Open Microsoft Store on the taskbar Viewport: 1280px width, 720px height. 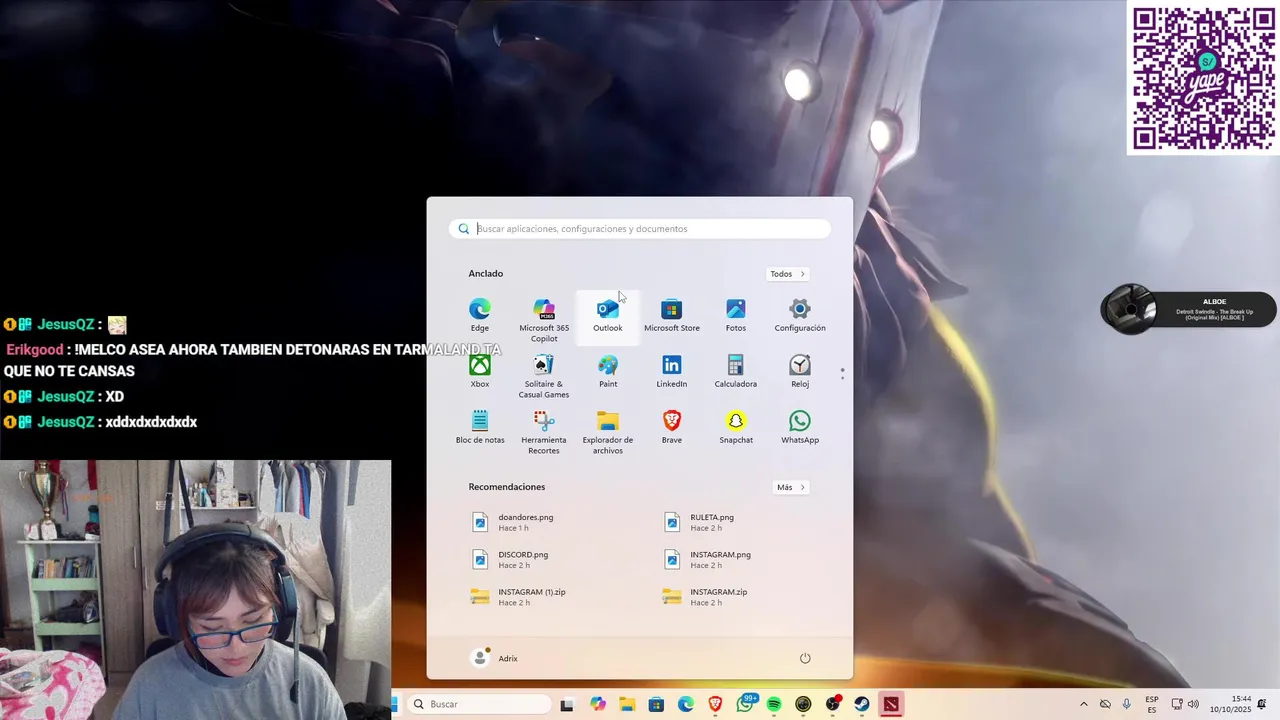coord(656,704)
